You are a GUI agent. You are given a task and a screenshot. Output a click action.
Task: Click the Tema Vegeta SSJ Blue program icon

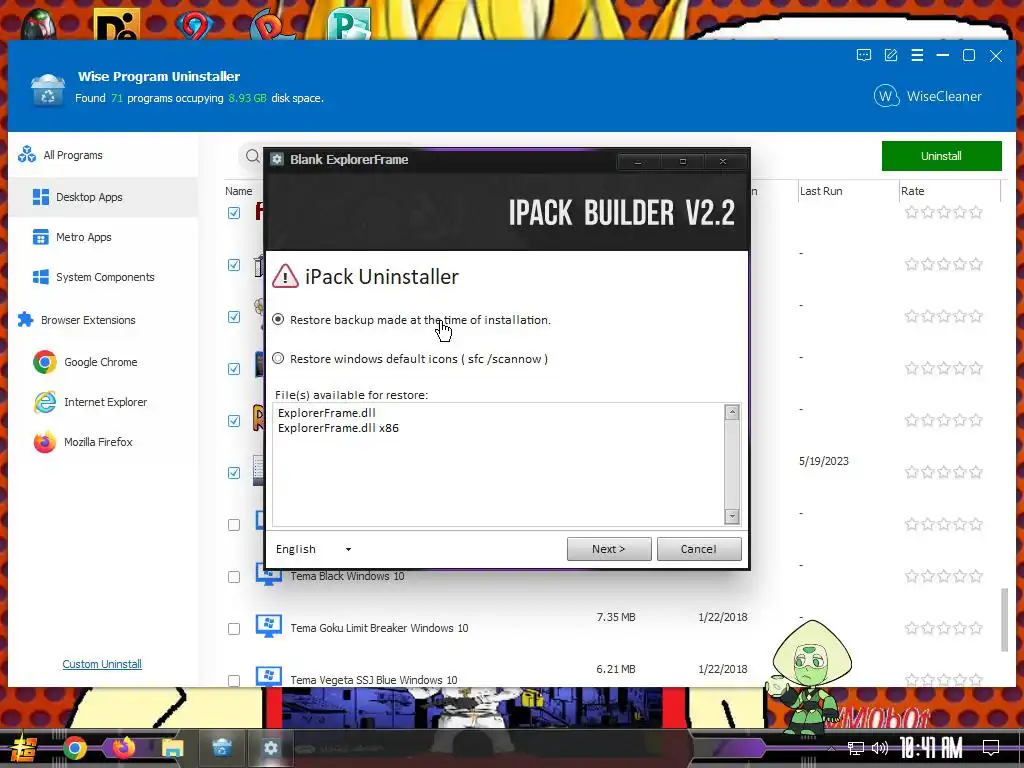point(268,676)
